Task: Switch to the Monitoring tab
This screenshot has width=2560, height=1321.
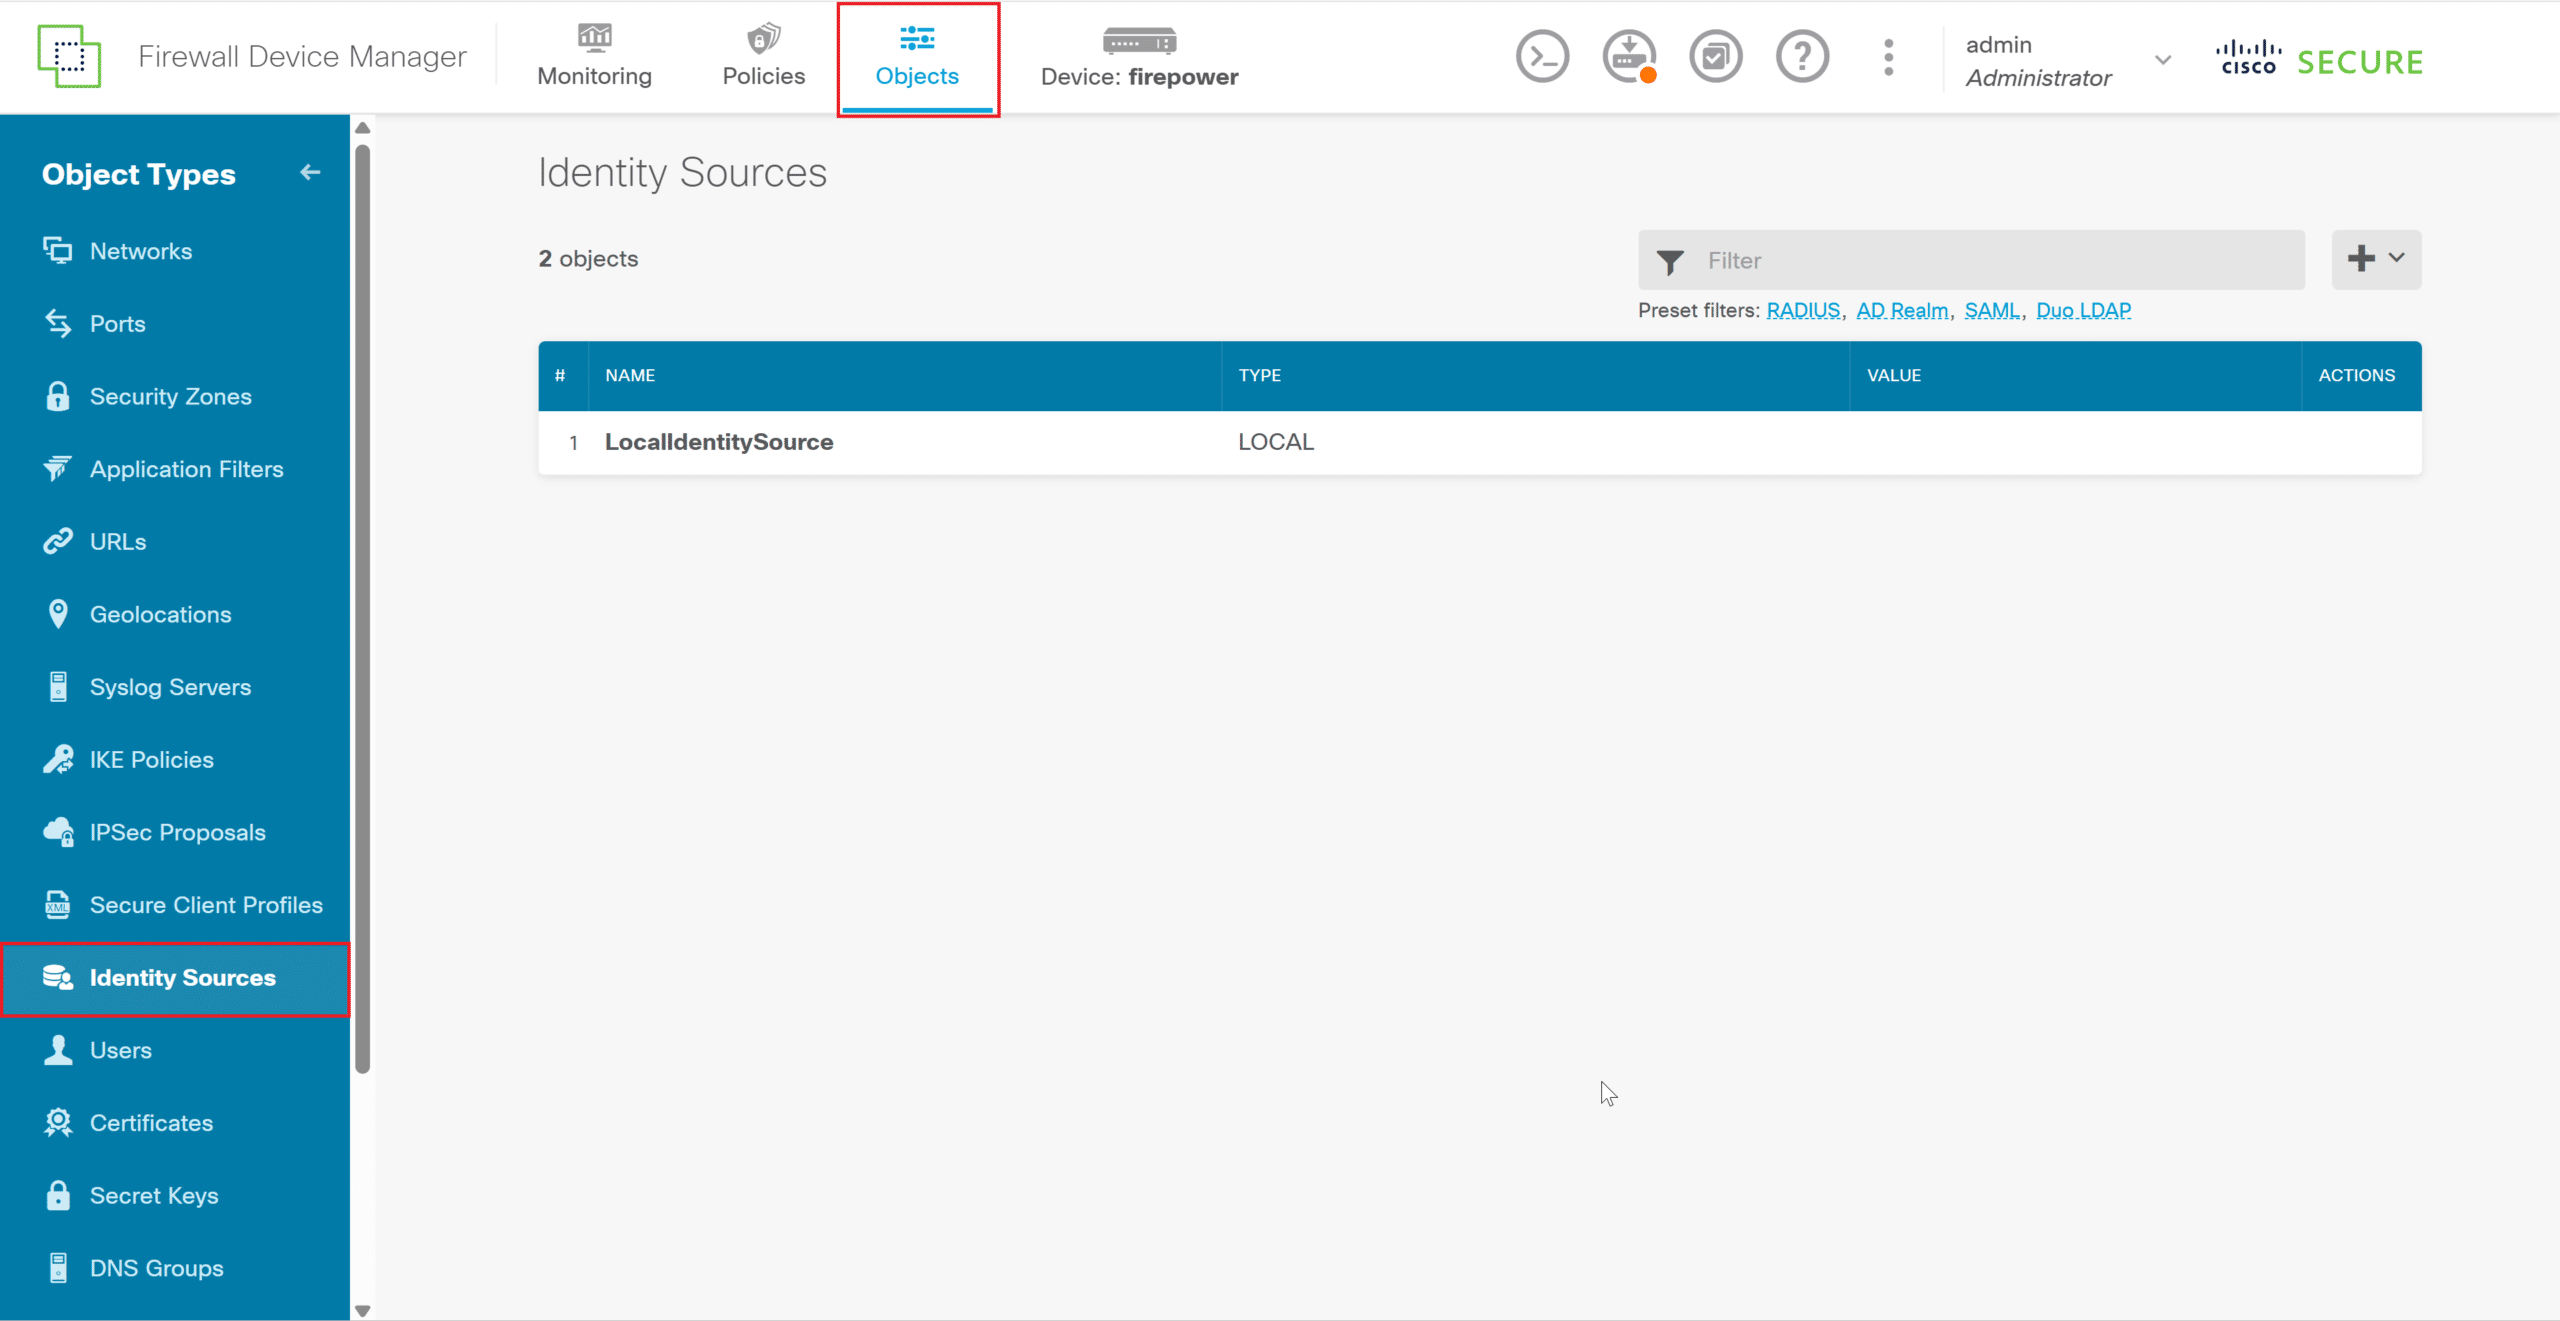Action: point(594,57)
